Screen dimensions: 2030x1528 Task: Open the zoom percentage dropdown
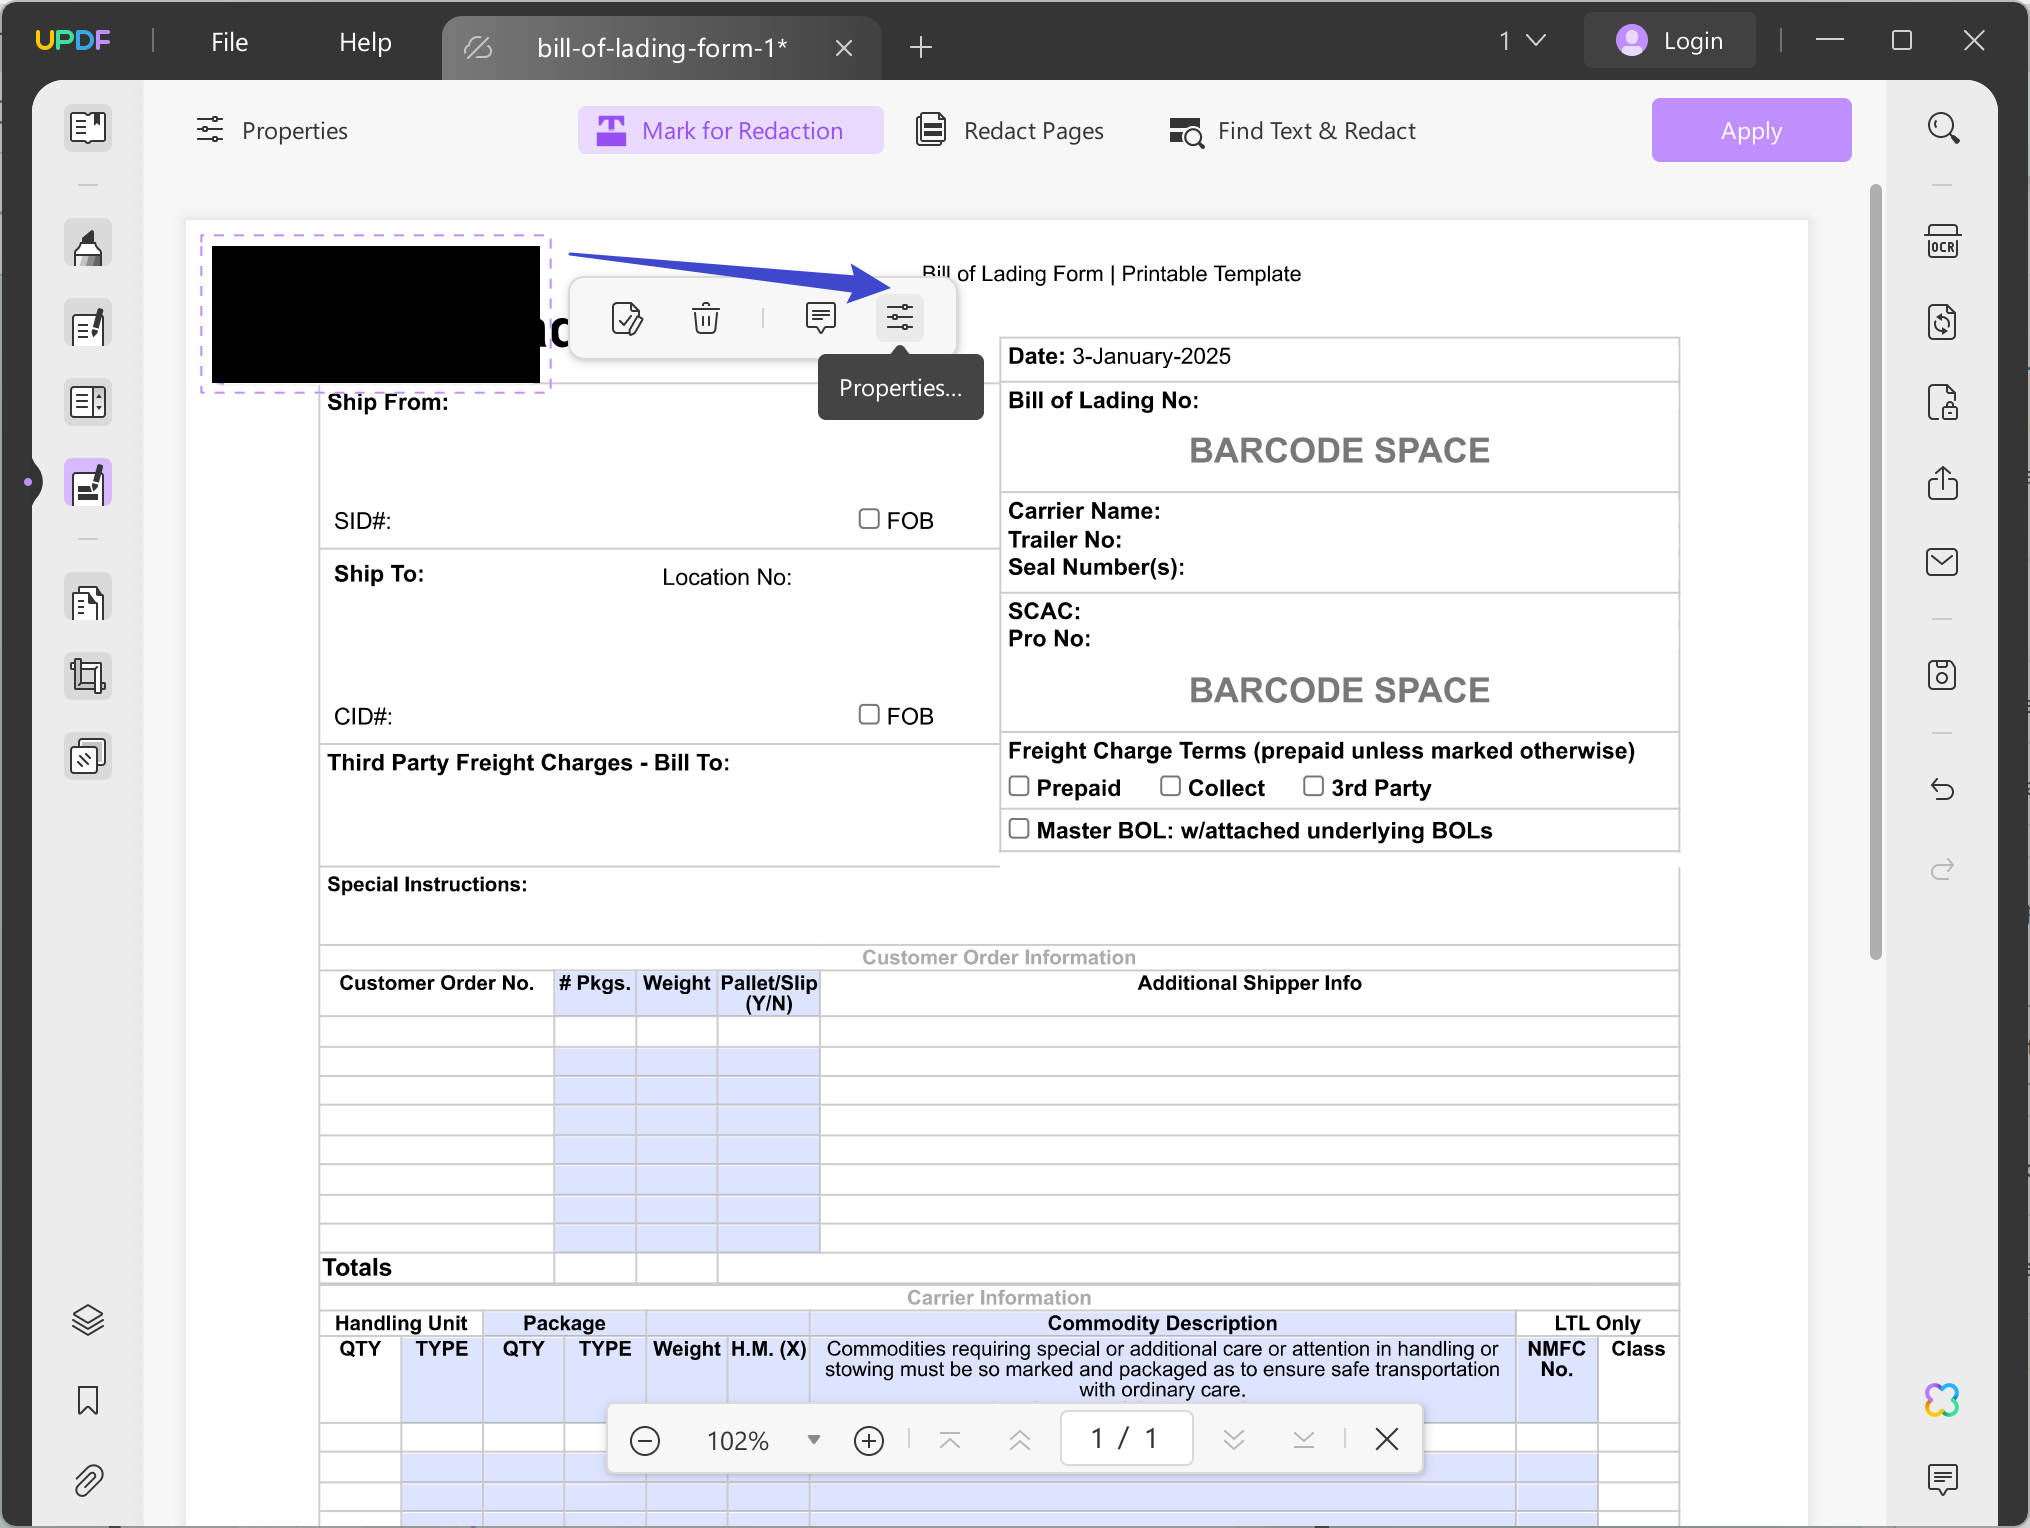pyautogui.click(x=813, y=1440)
